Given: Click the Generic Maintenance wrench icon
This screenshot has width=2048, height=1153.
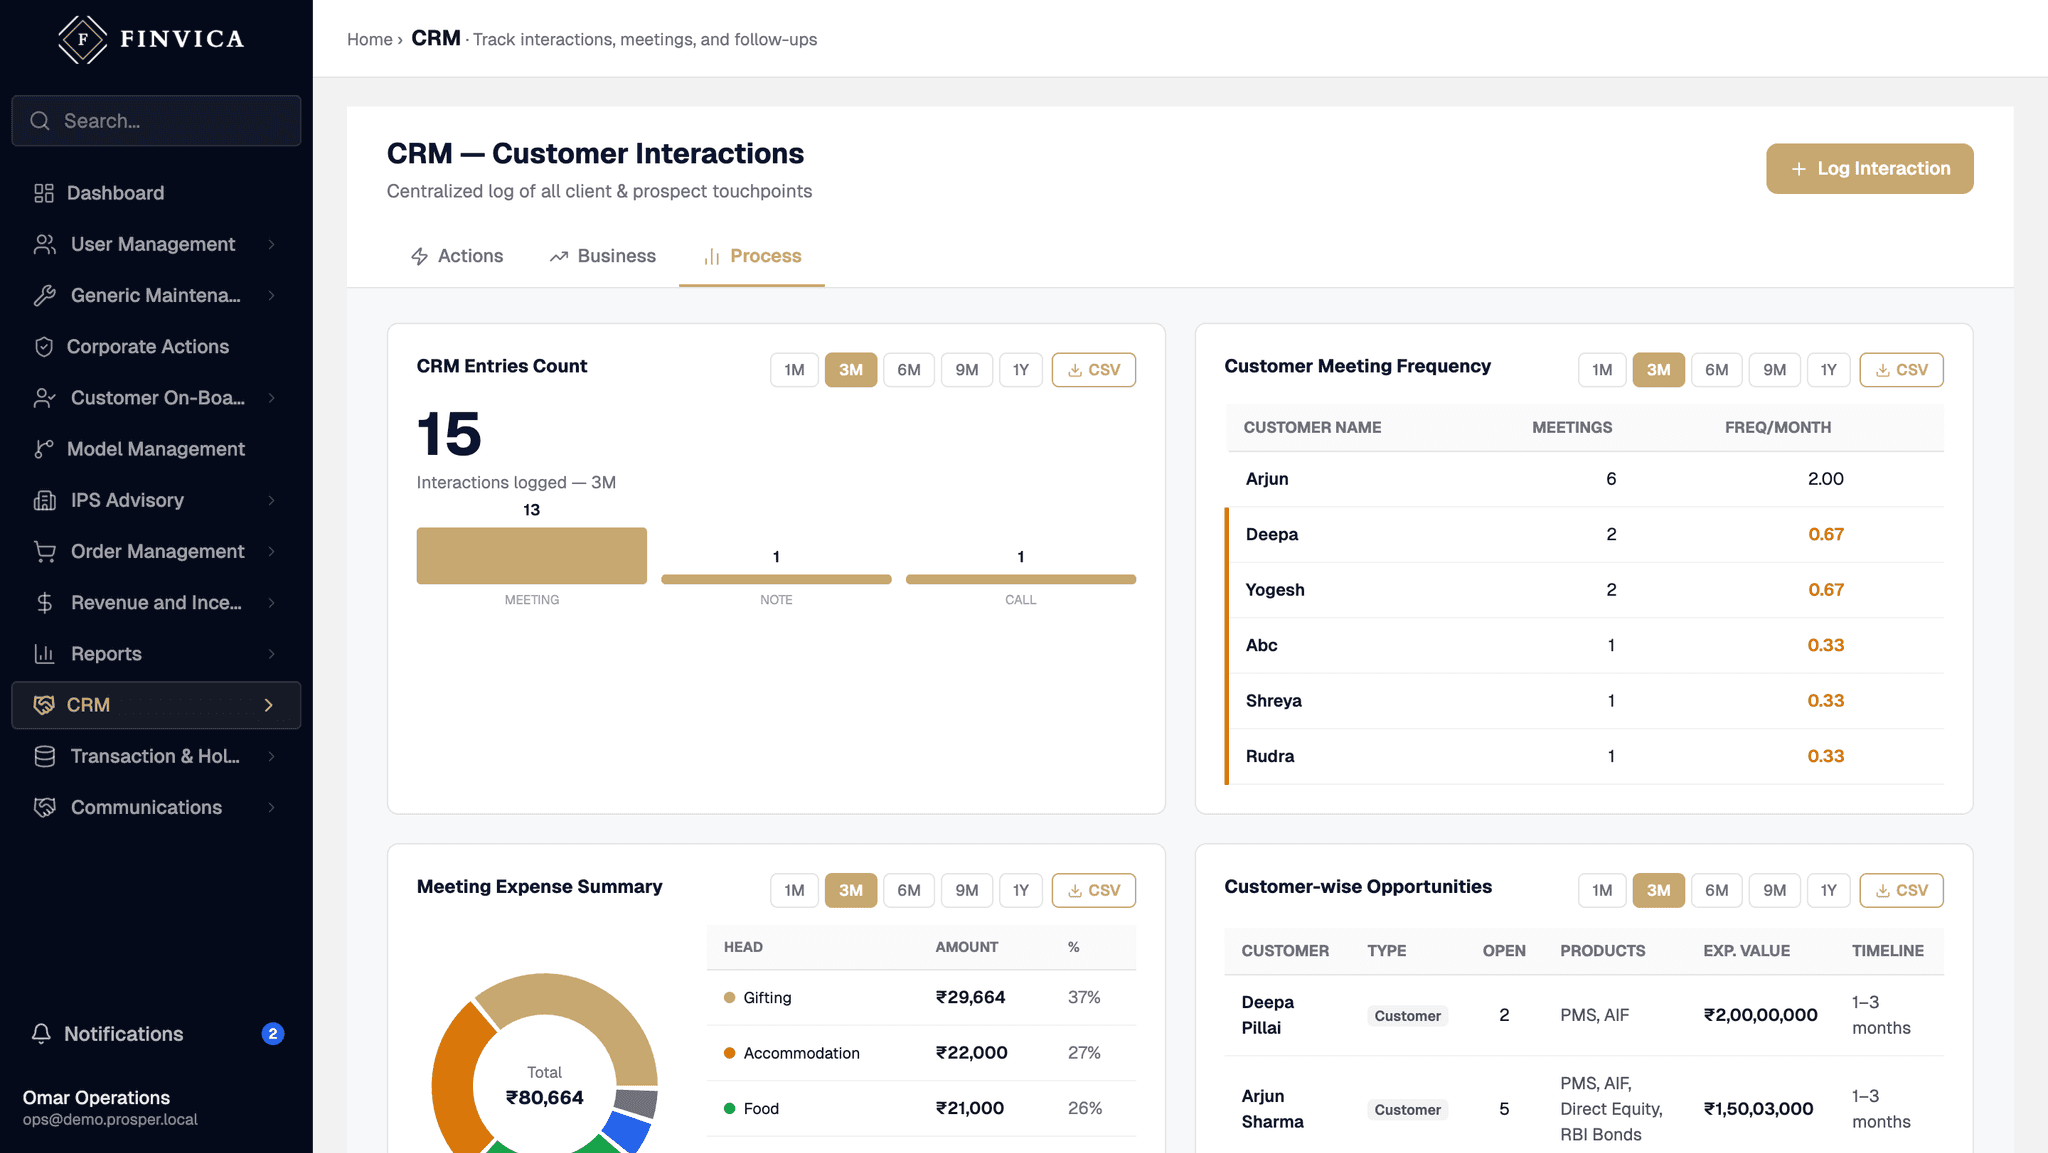Looking at the screenshot, I should (44, 295).
